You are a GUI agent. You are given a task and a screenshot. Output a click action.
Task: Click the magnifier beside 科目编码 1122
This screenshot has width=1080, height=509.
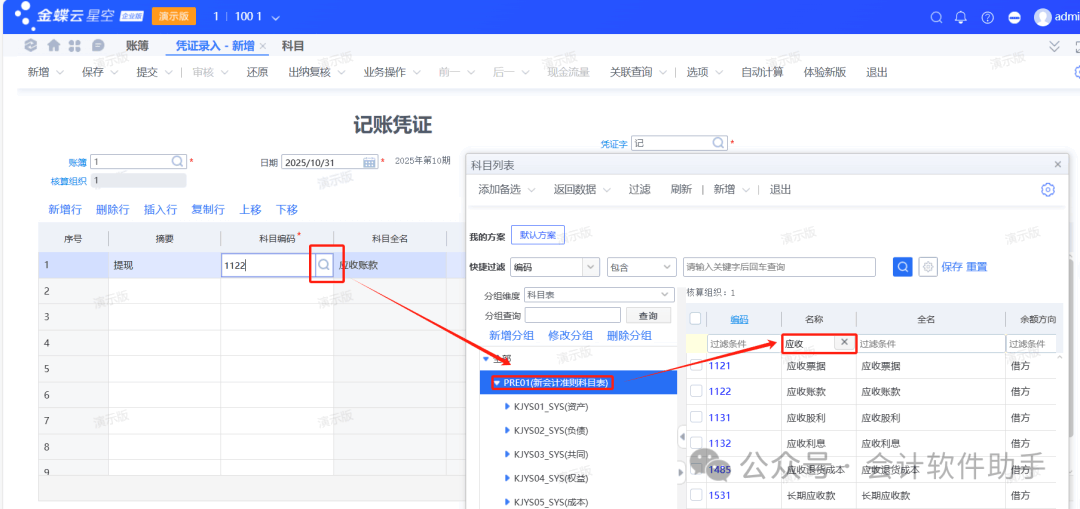point(324,266)
